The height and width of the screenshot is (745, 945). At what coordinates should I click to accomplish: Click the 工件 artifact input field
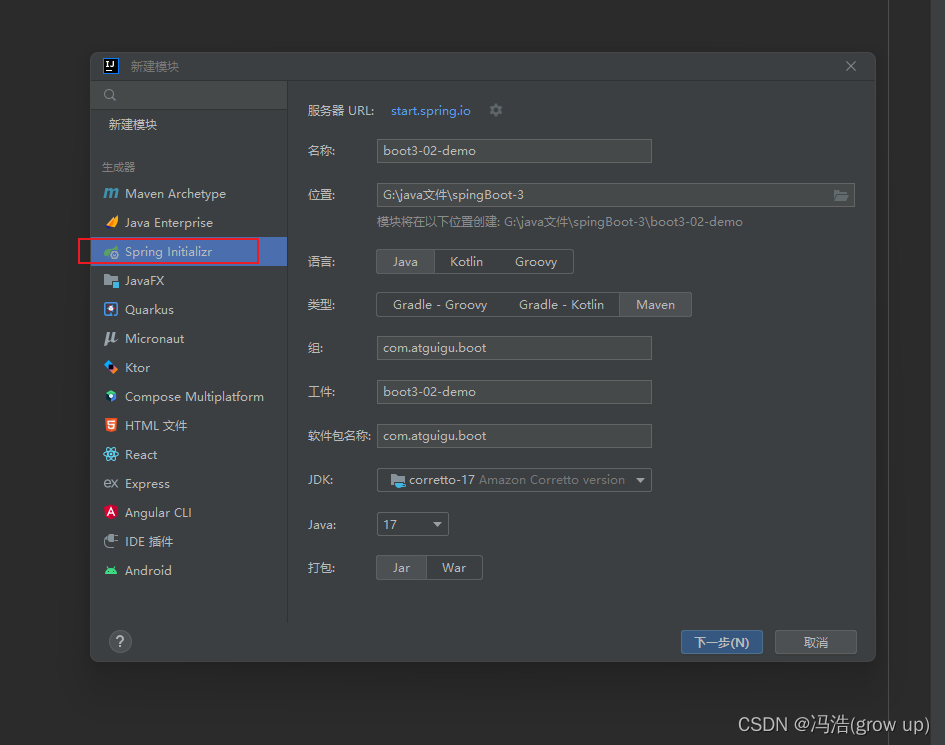[x=514, y=392]
